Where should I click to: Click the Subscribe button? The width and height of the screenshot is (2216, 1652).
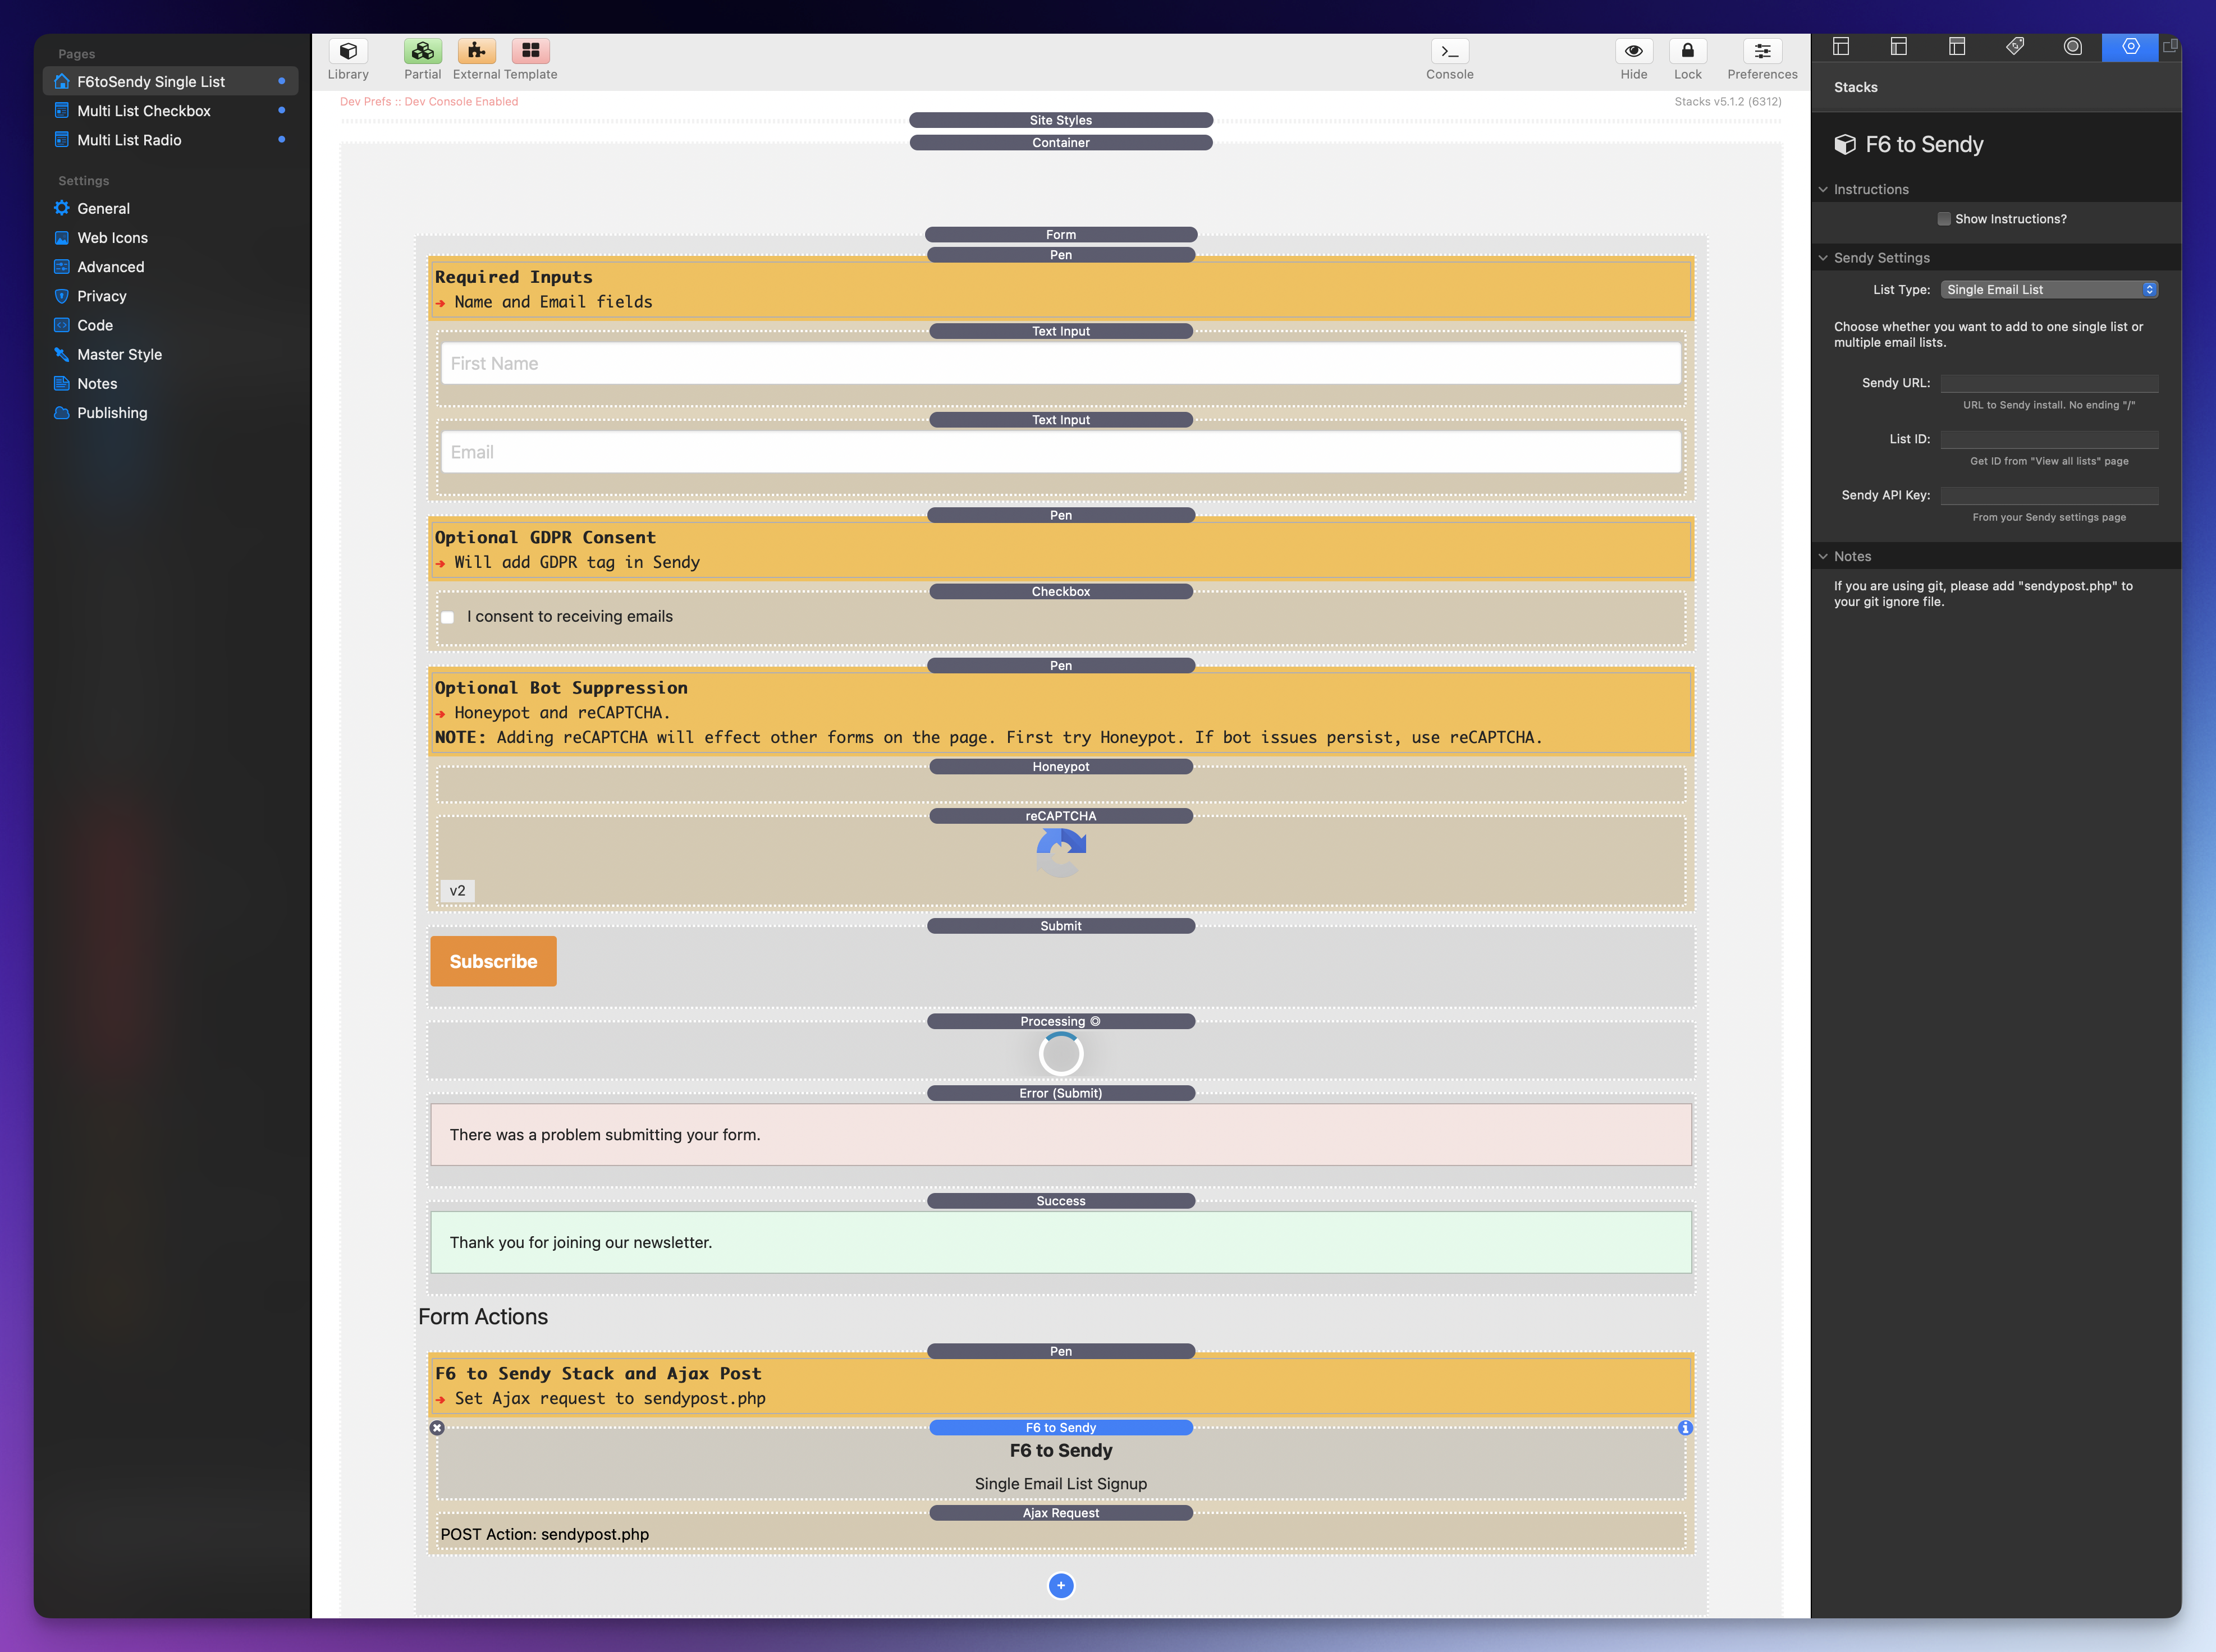[x=493, y=961]
